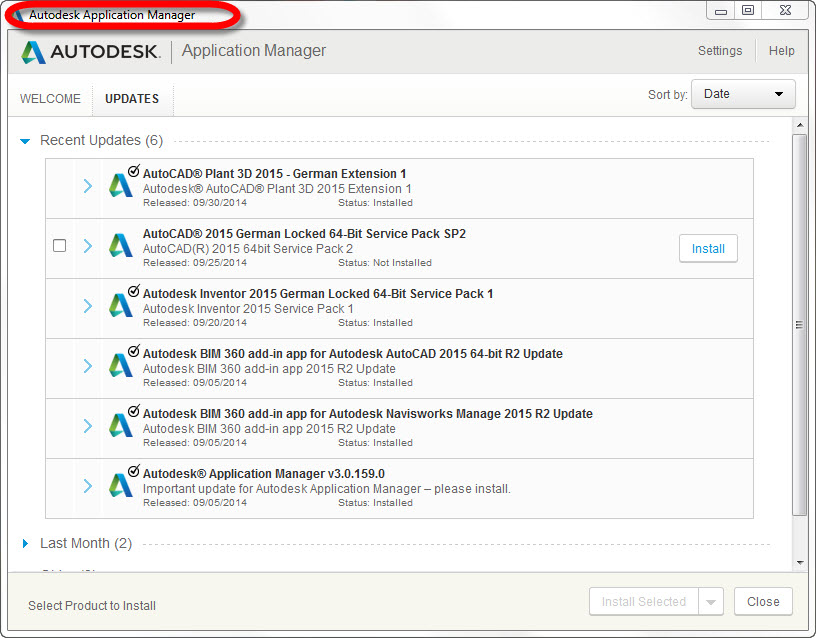This screenshot has height=638, width=816.
Task: Click 'AutoCAD(R) 2015 64bit Service Pack 2' subtitle
Action: coord(248,249)
